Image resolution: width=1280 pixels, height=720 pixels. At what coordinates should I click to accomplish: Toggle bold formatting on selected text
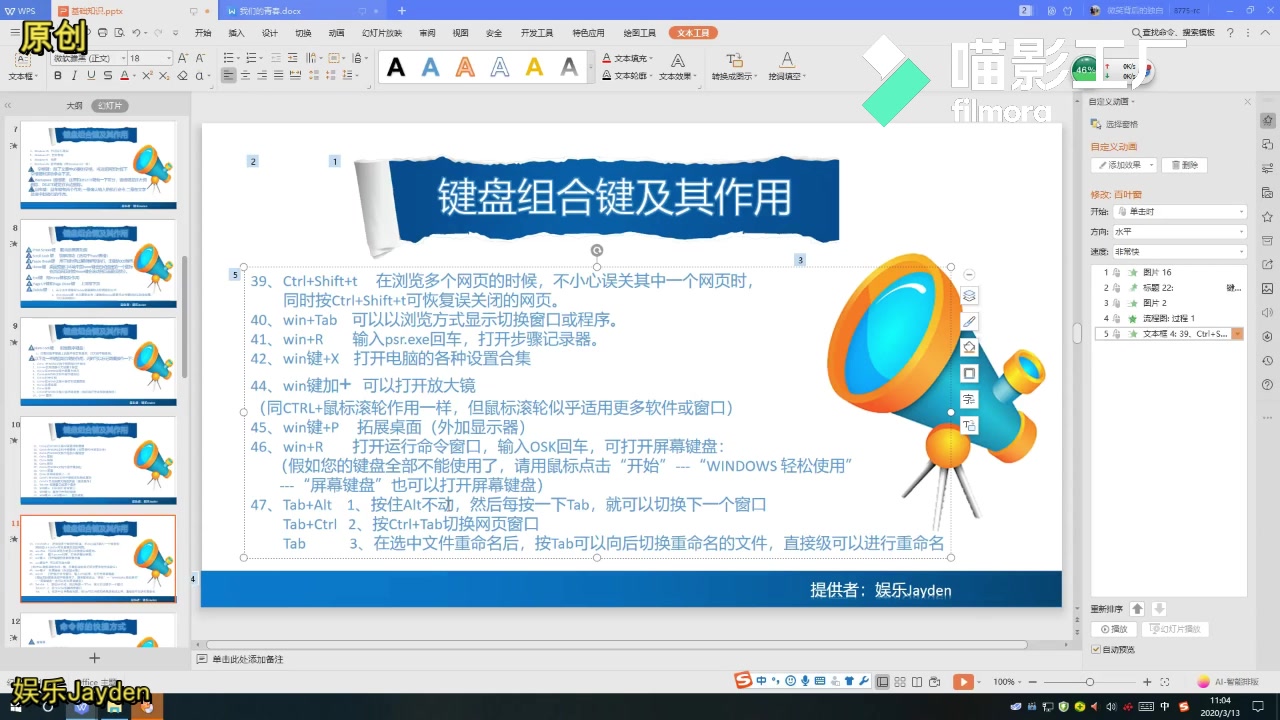(58, 76)
